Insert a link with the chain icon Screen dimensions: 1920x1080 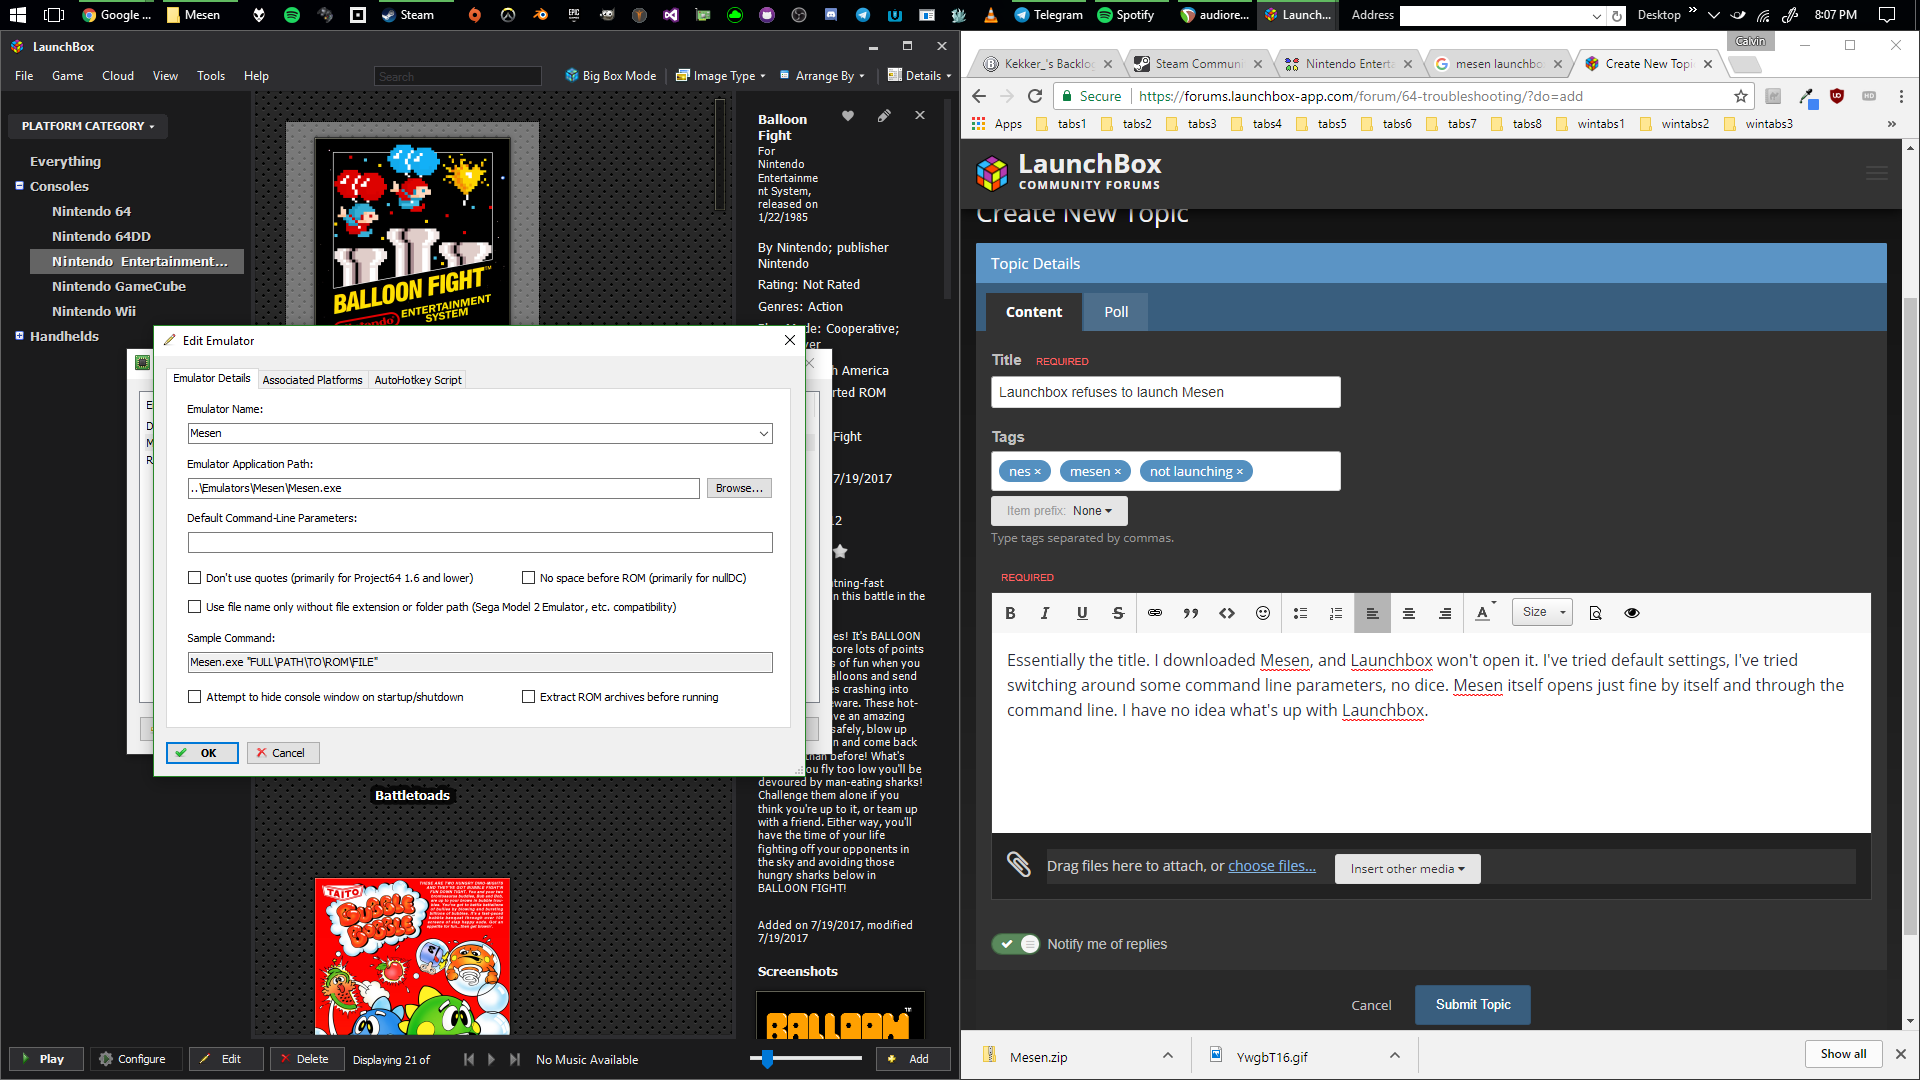[x=1155, y=613]
